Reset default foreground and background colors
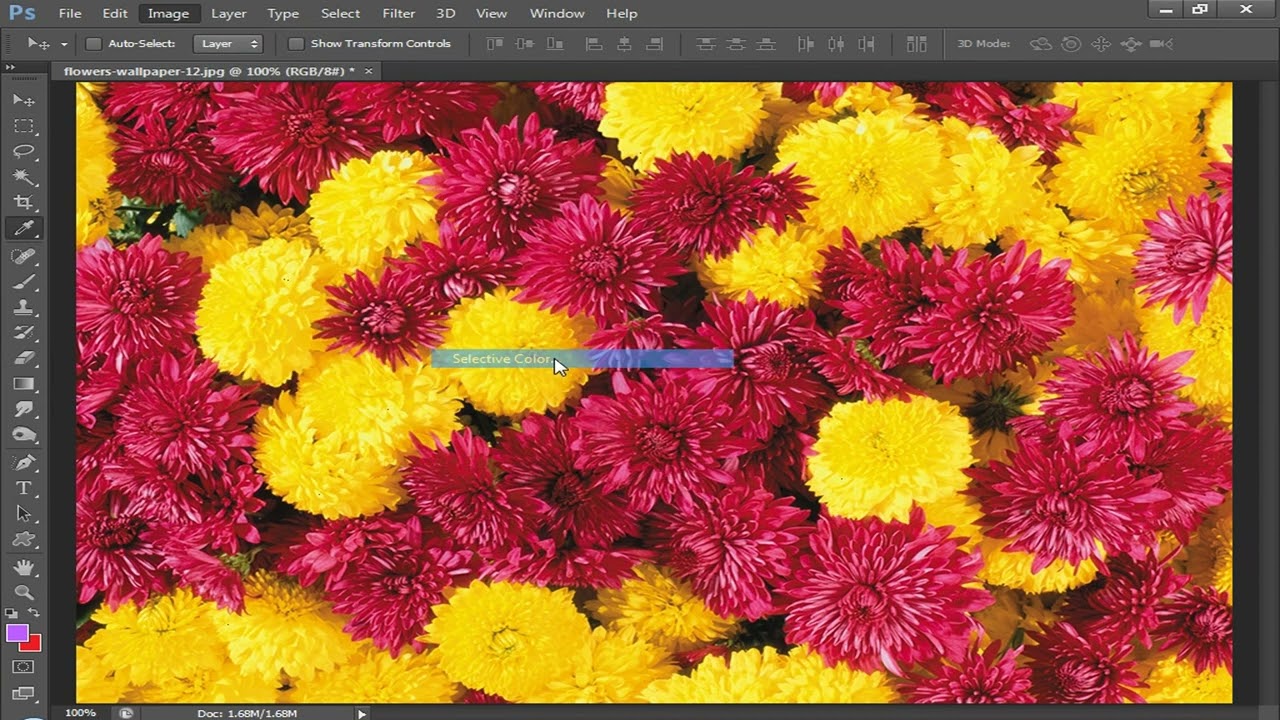 [x=13, y=613]
